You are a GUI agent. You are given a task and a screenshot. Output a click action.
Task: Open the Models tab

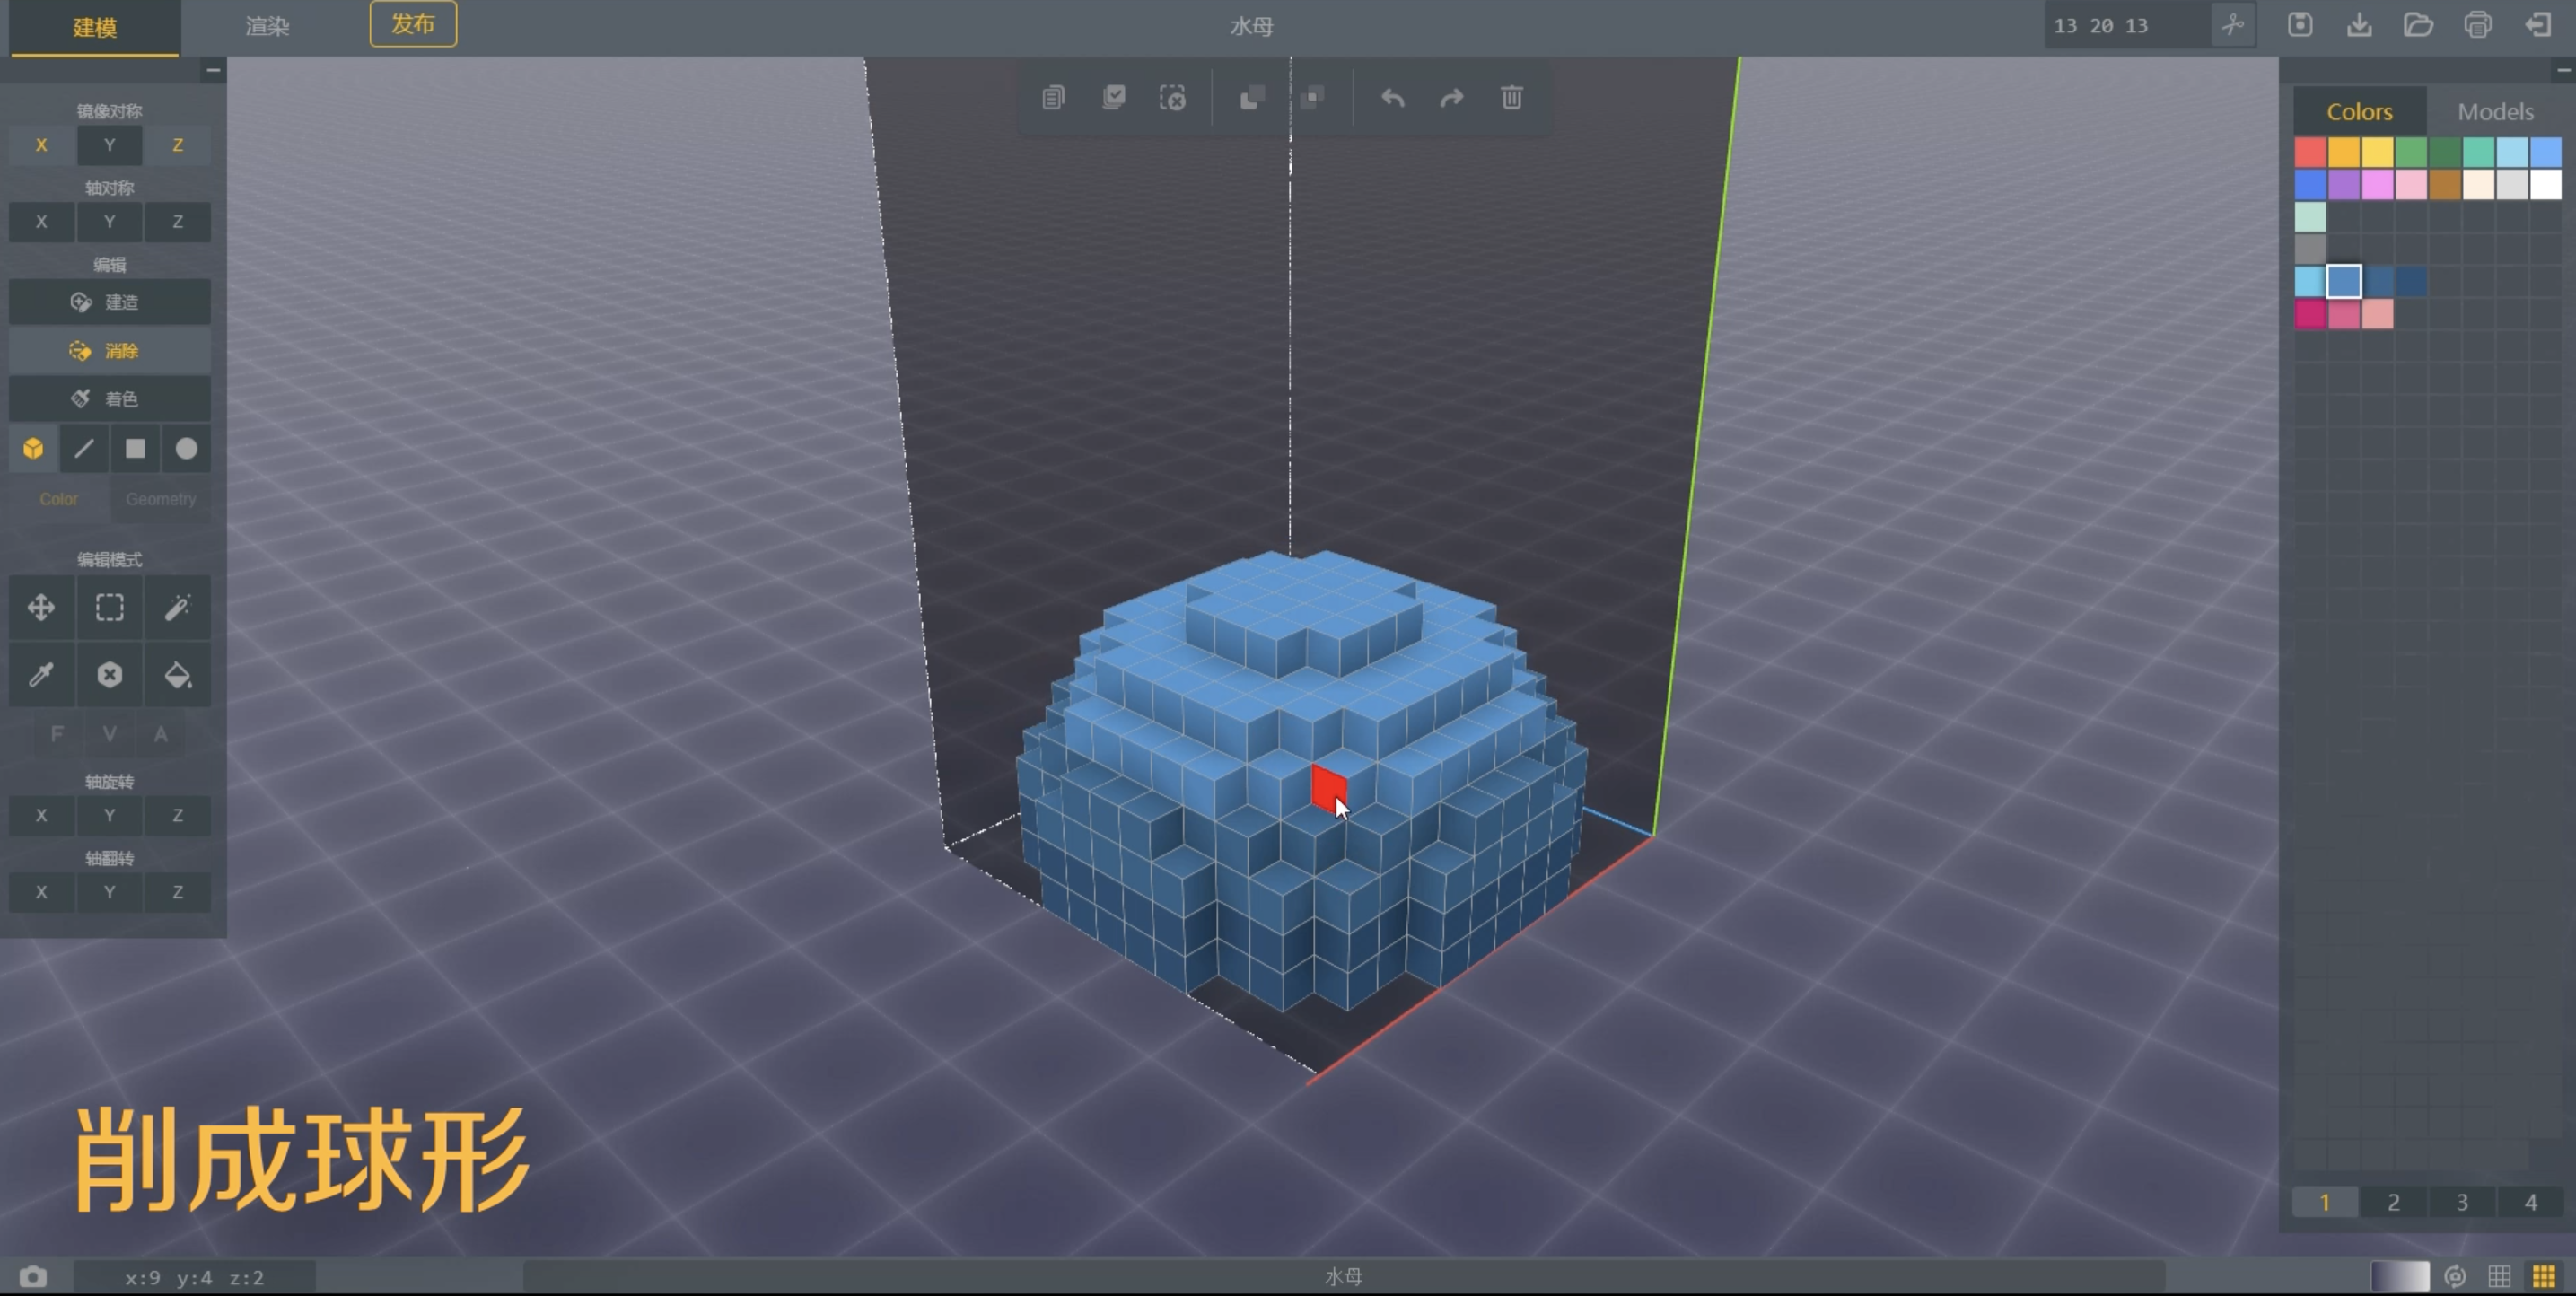click(2495, 111)
